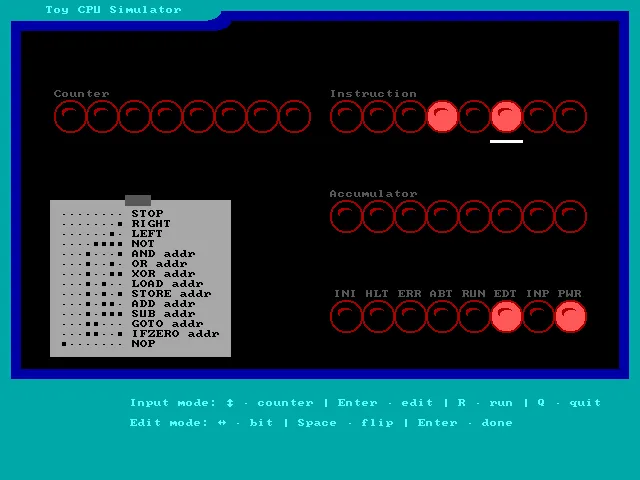The height and width of the screenshot is (480, 640).
Task: Toggle the rightmost Accumulator bit
Action: 570,216
